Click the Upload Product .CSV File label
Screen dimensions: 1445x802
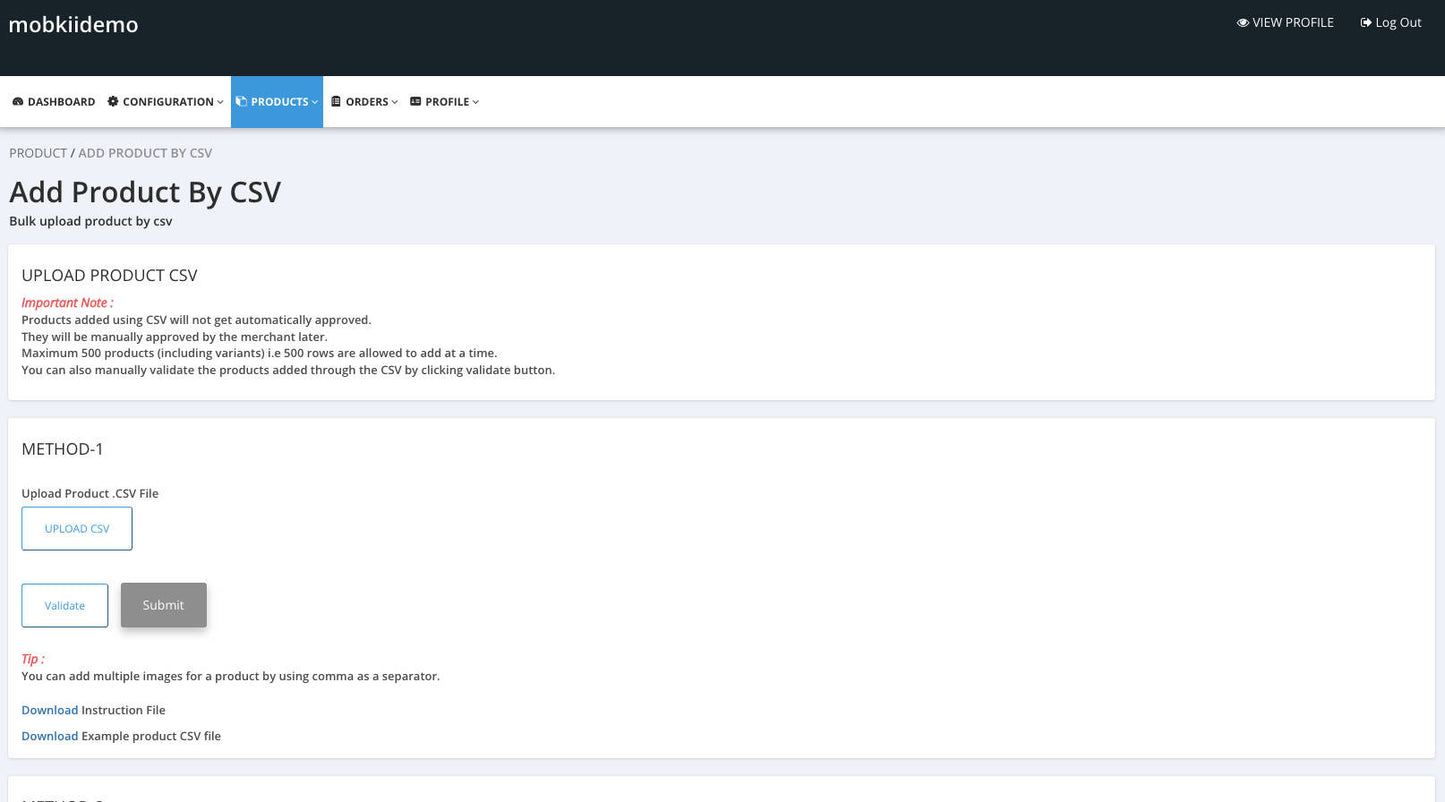pyautogui.click(x=90, y=493)
